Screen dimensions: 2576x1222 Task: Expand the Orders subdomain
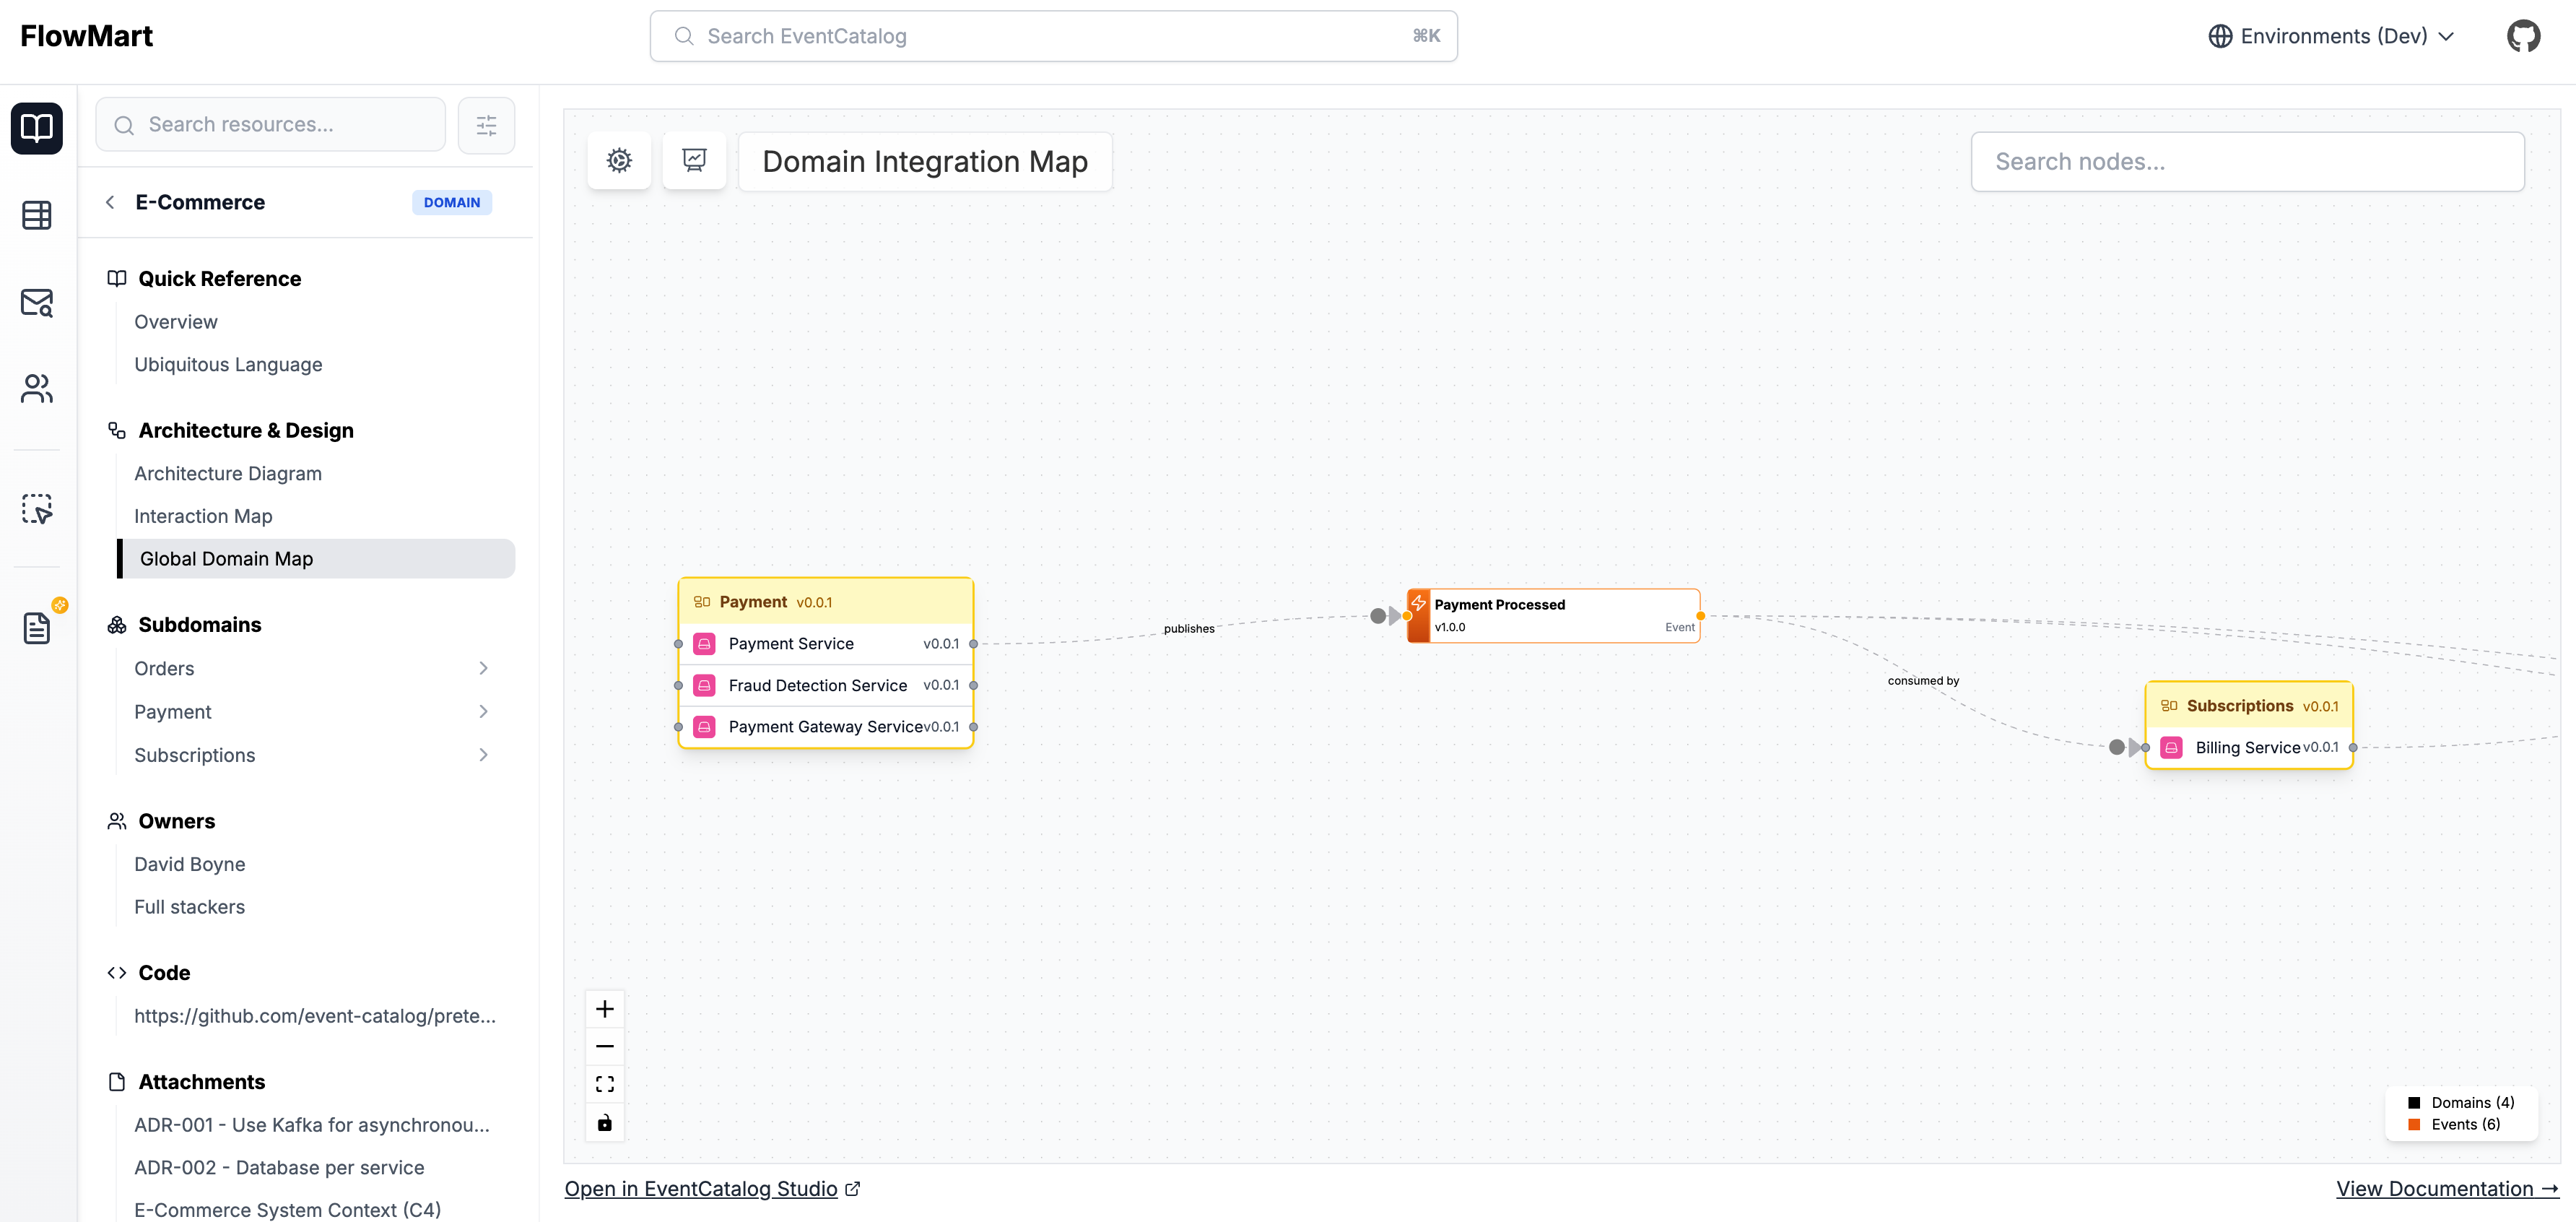483,668
